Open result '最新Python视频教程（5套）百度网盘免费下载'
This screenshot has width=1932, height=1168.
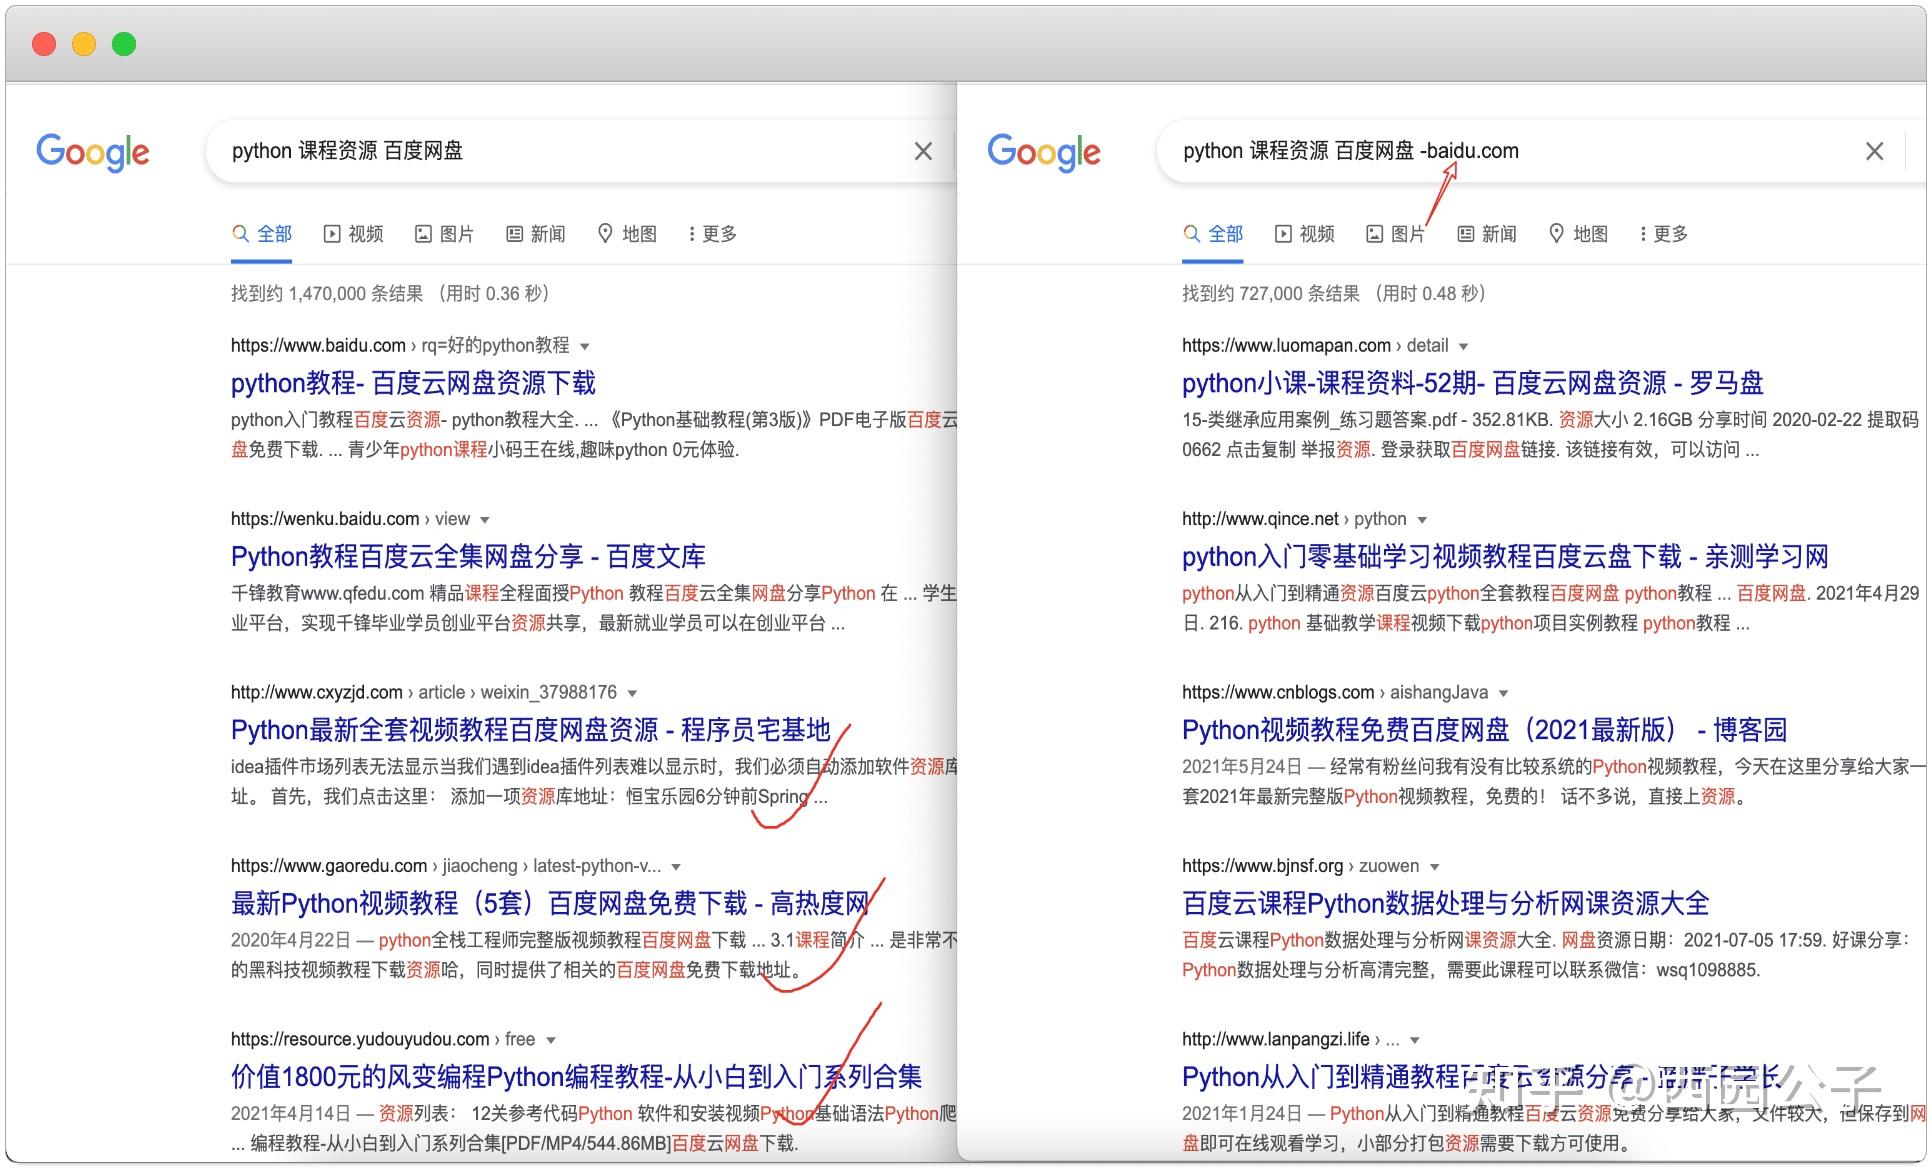click(x=549, y=903)
